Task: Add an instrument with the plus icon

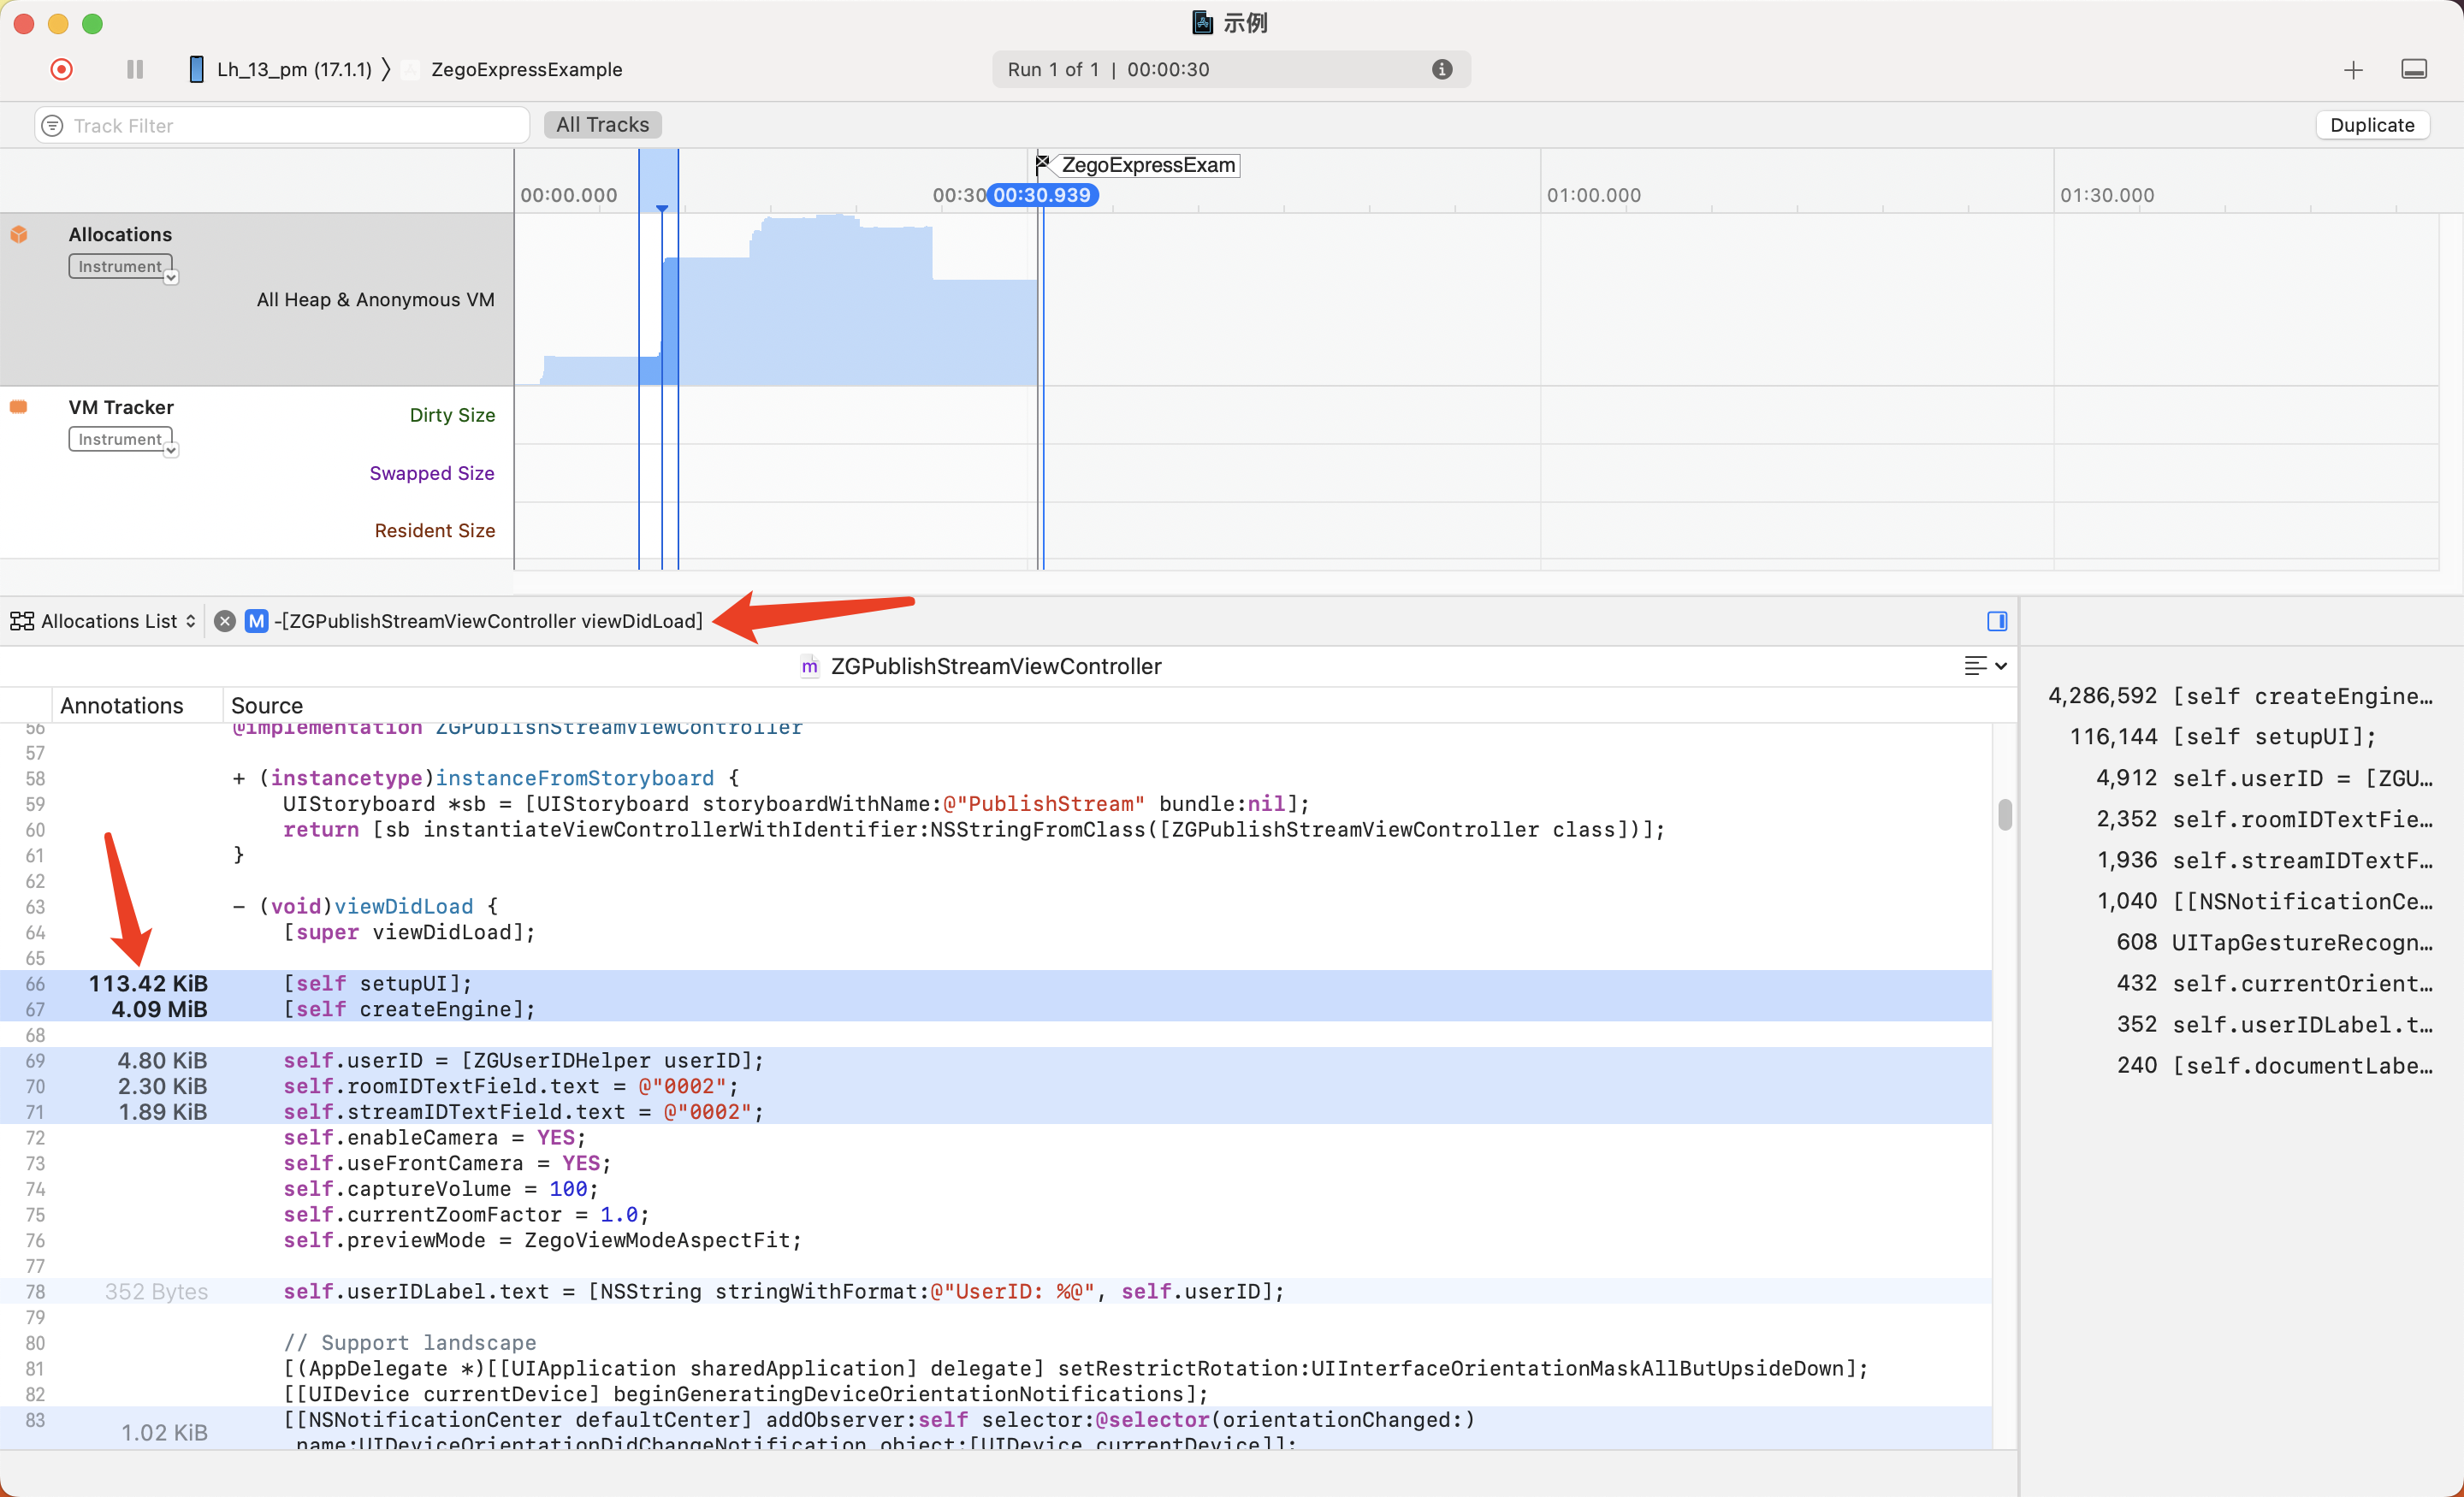Action: pos(2353,69)
